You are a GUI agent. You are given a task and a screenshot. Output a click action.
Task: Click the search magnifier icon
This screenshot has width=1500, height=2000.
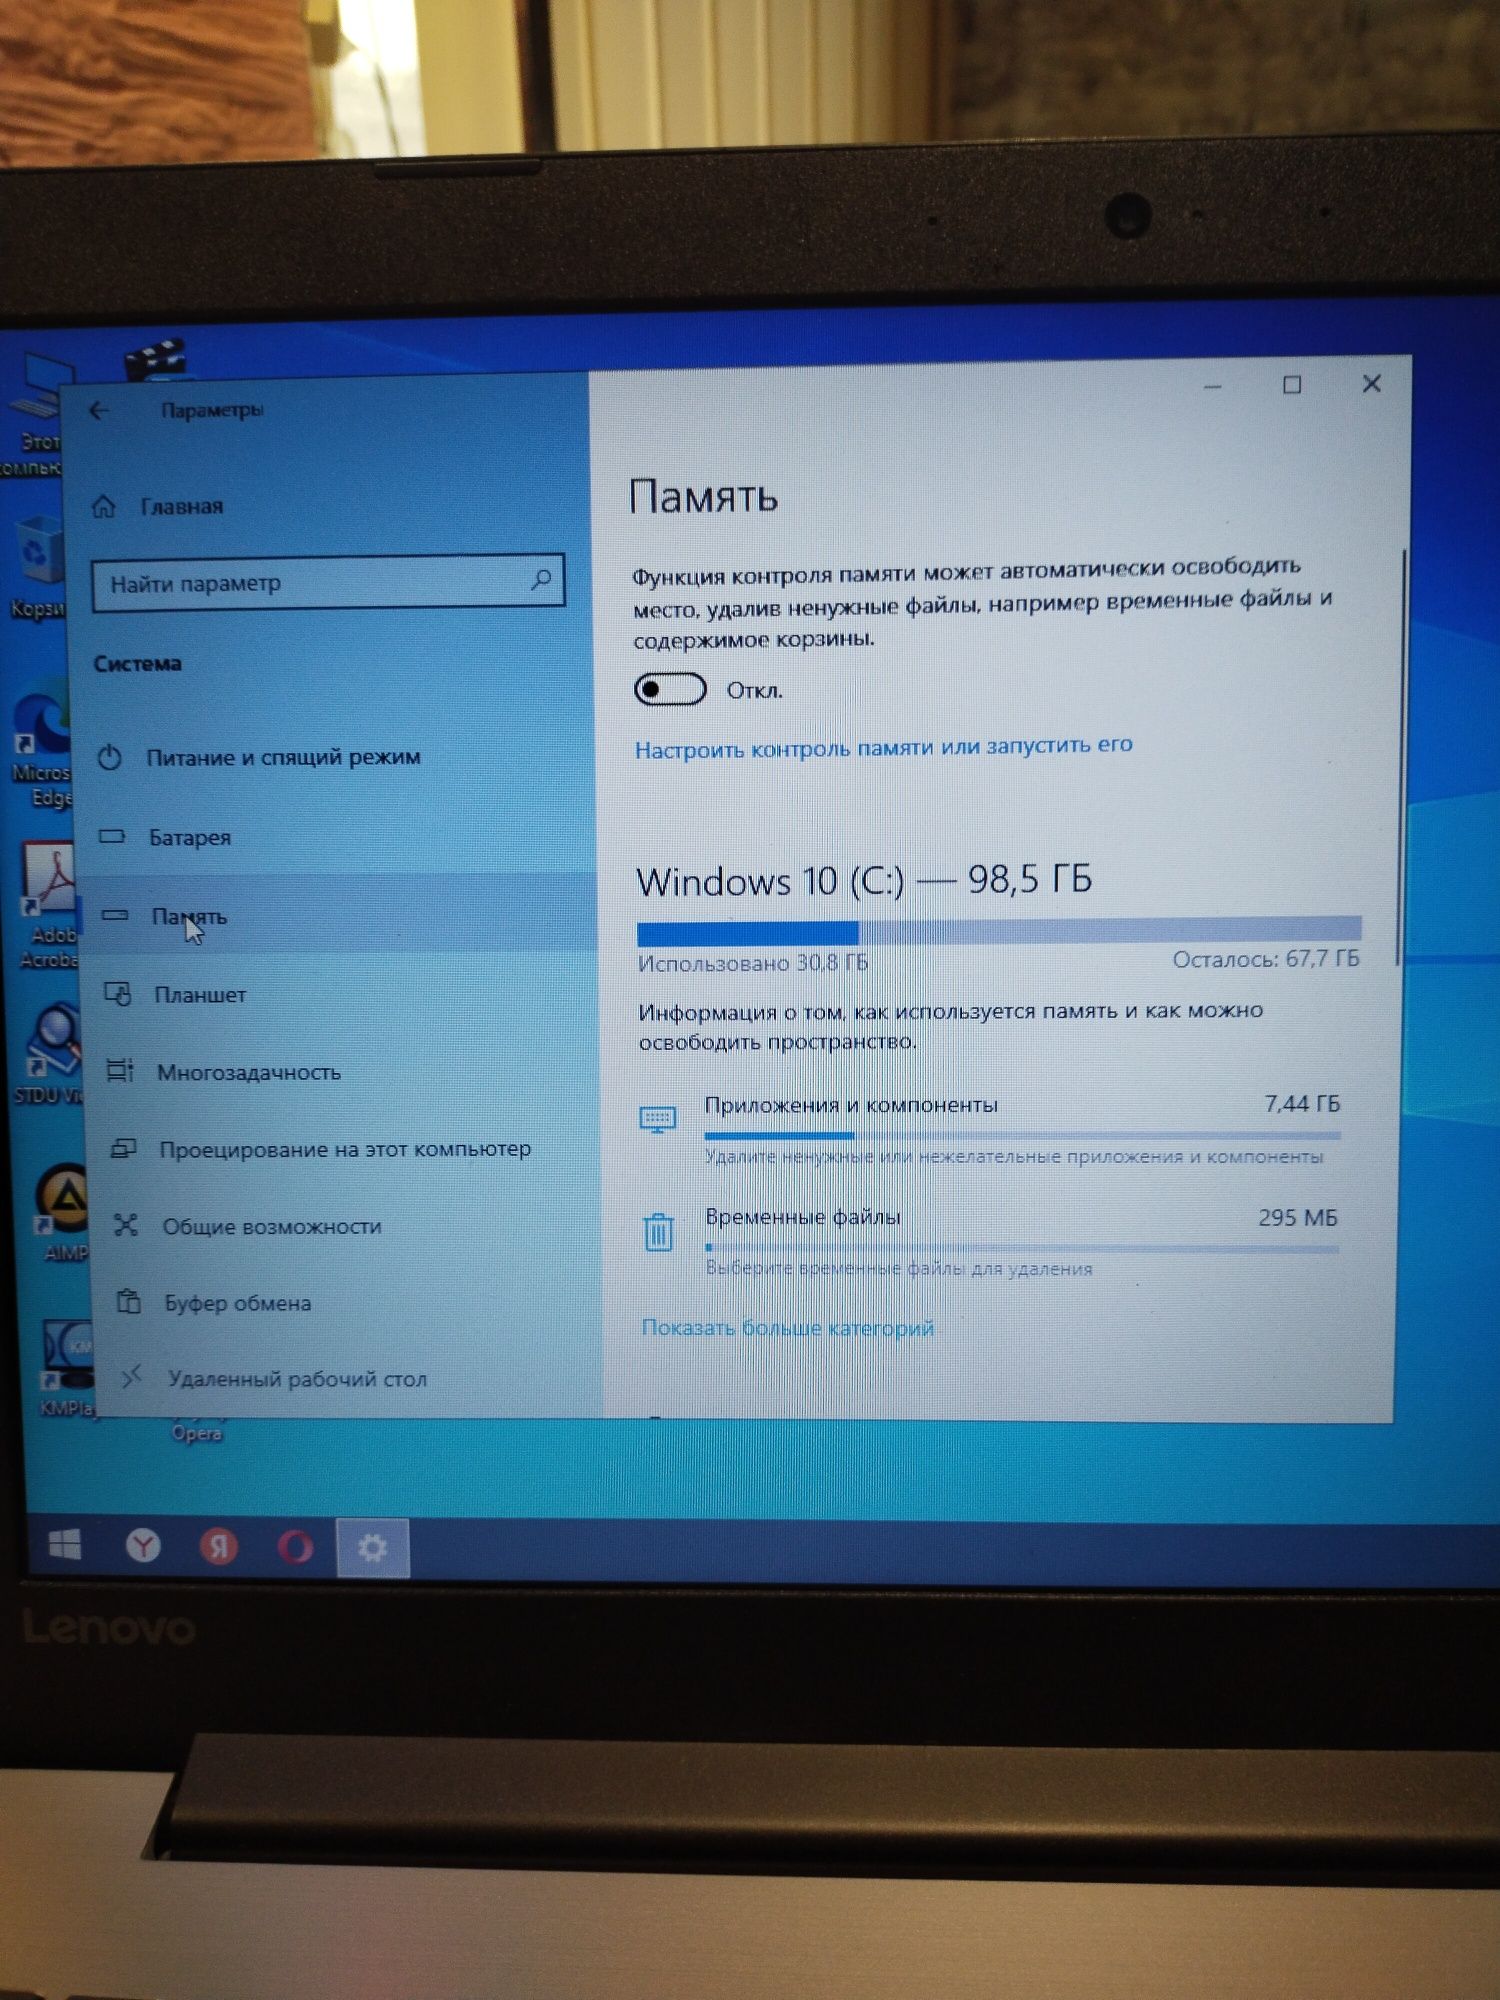click(x=541, y=580)
